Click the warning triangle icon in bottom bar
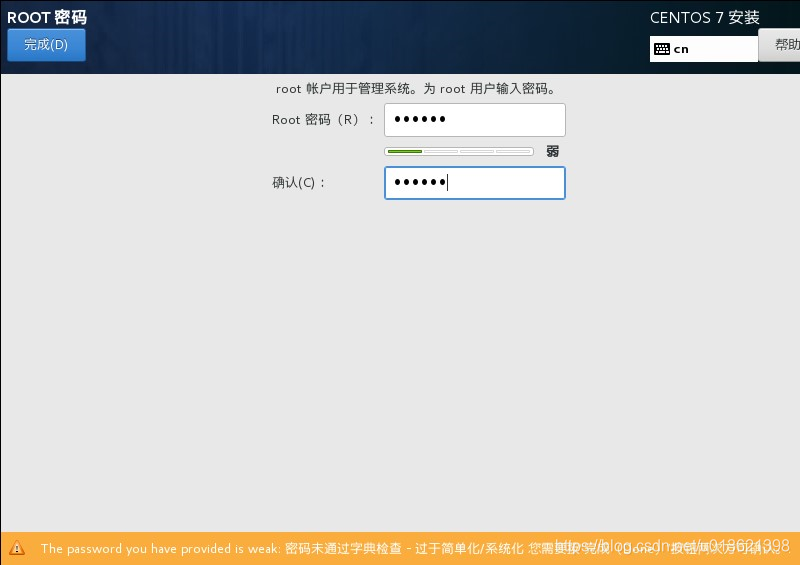800x565 pixels. (17, 548)
